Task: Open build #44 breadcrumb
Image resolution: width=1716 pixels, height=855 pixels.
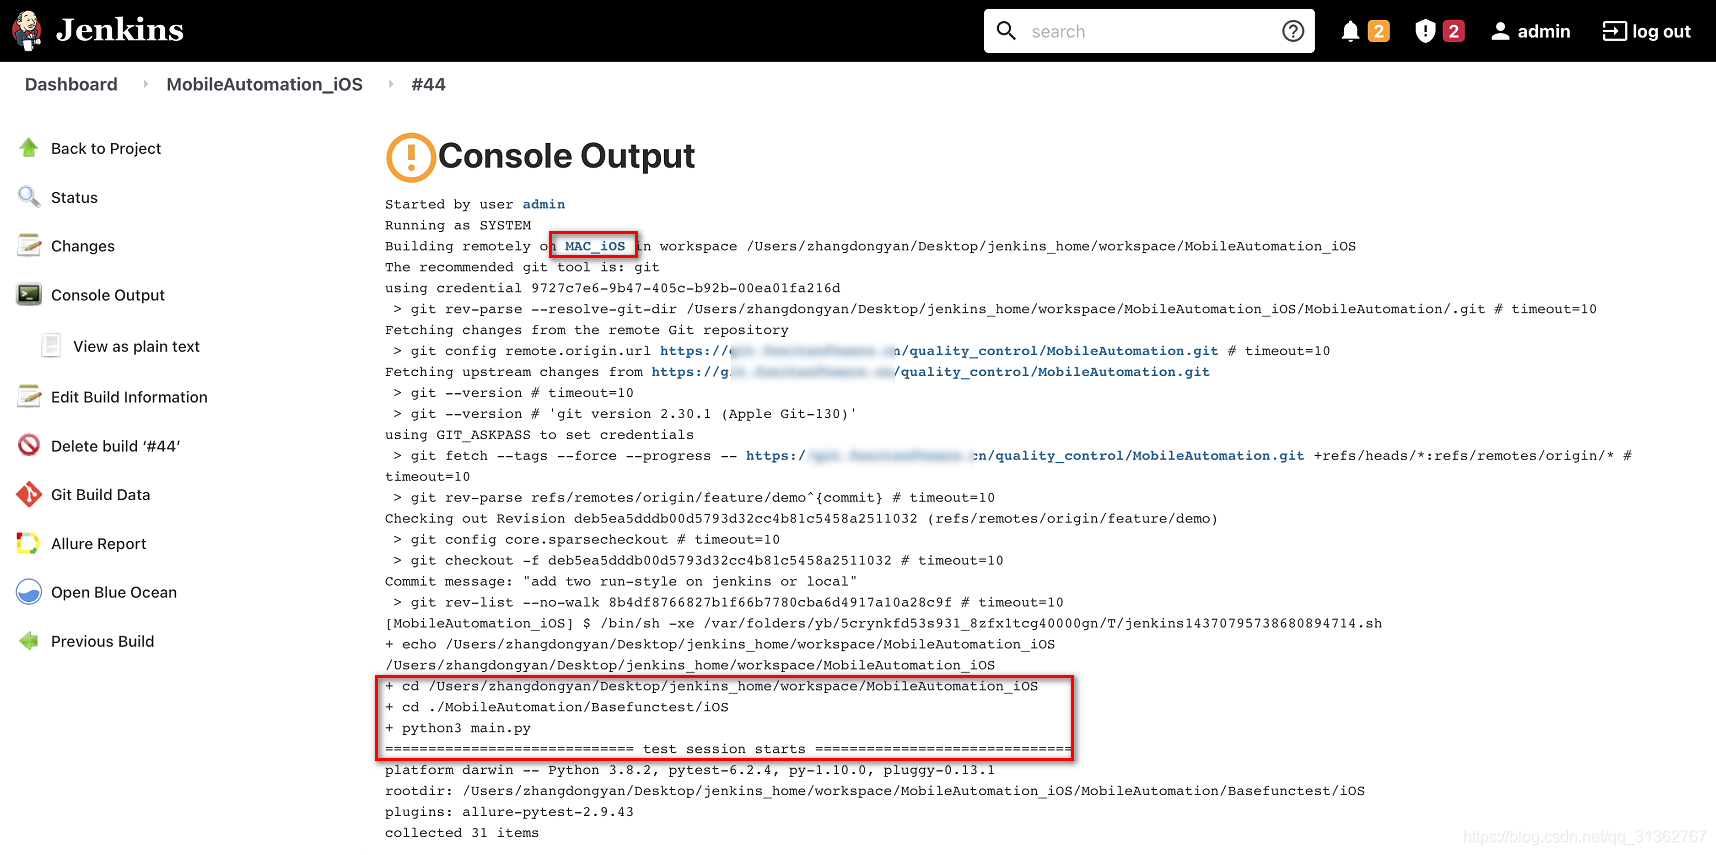Action: click(x=429, y=84)
